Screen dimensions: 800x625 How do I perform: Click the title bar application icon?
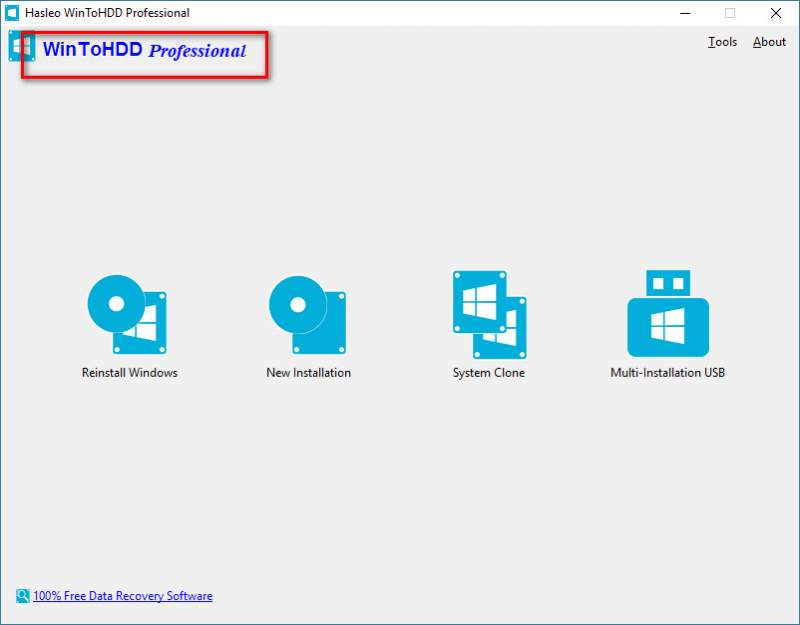tap(12, 13)
